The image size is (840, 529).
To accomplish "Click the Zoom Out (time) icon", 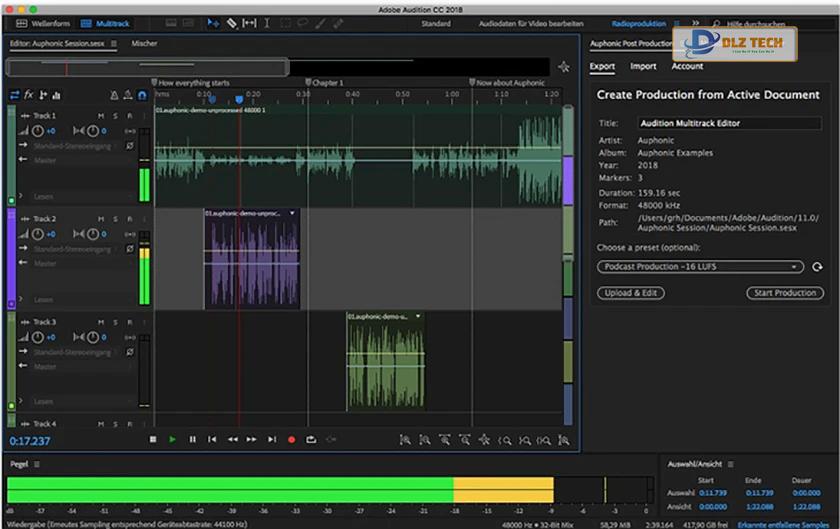I will [x=464, y=440].
